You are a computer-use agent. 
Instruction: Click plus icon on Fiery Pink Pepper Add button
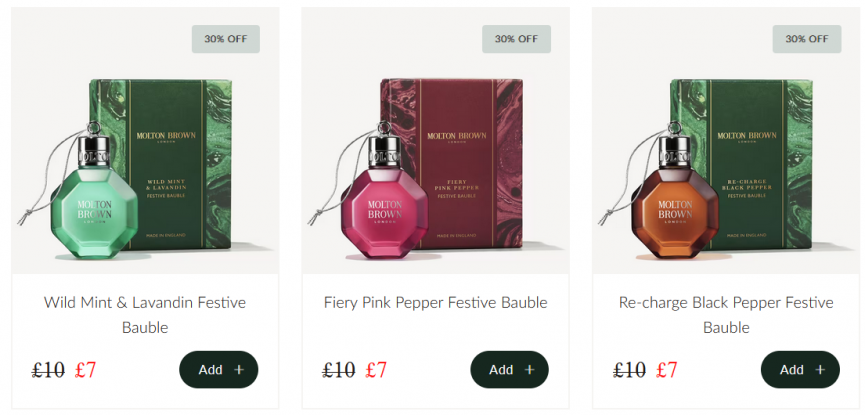(530, 370)
